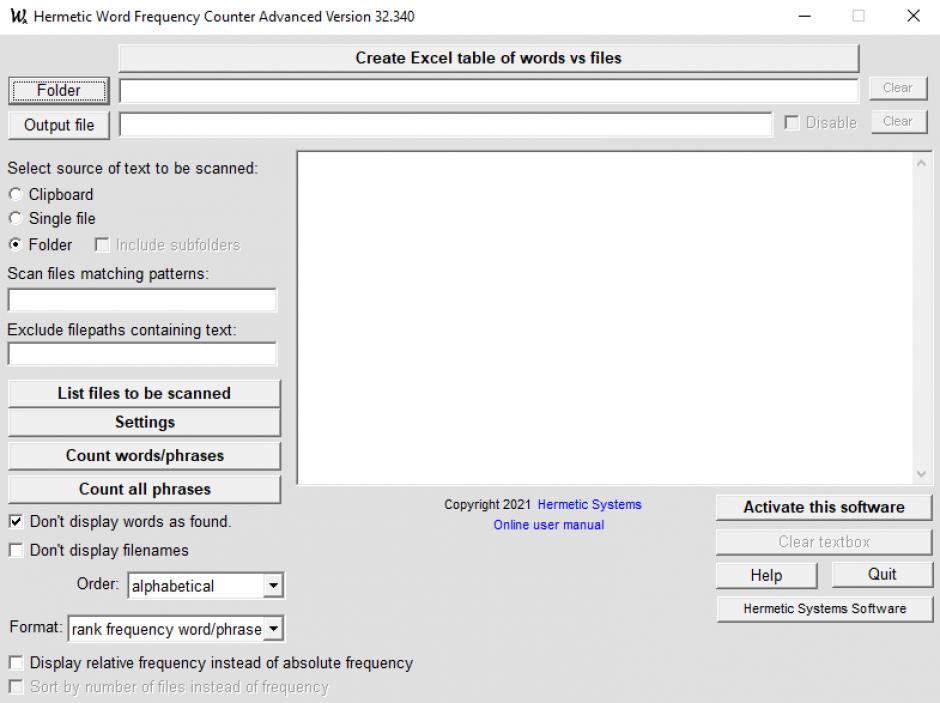The height and width of the screenshot is (703, 940).
Task: Open Help
Action: pyautogui.click(x=767, y=575)
